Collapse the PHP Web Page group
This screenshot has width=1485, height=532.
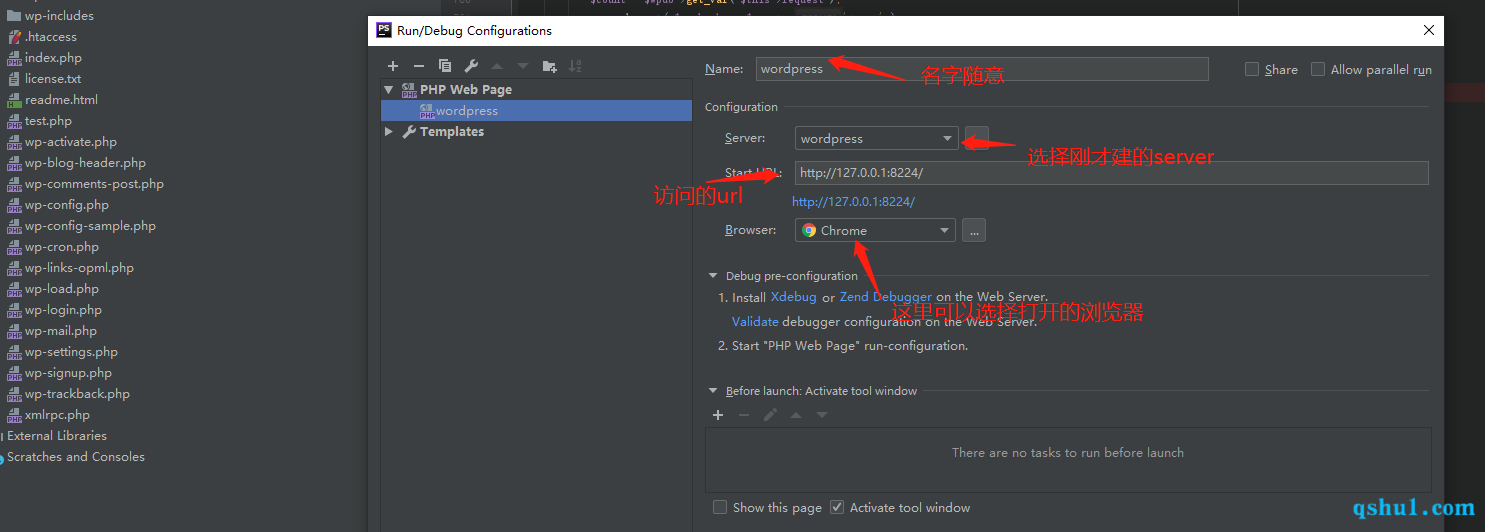389,90
